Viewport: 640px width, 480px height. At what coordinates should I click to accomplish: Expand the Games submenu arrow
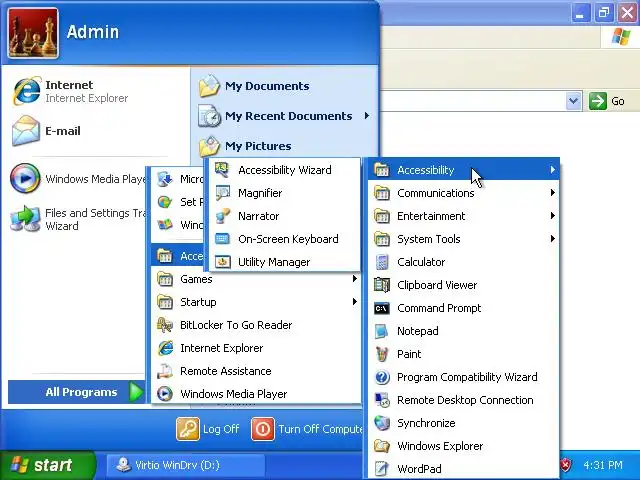pyautogui.click(x=354, y=278)
